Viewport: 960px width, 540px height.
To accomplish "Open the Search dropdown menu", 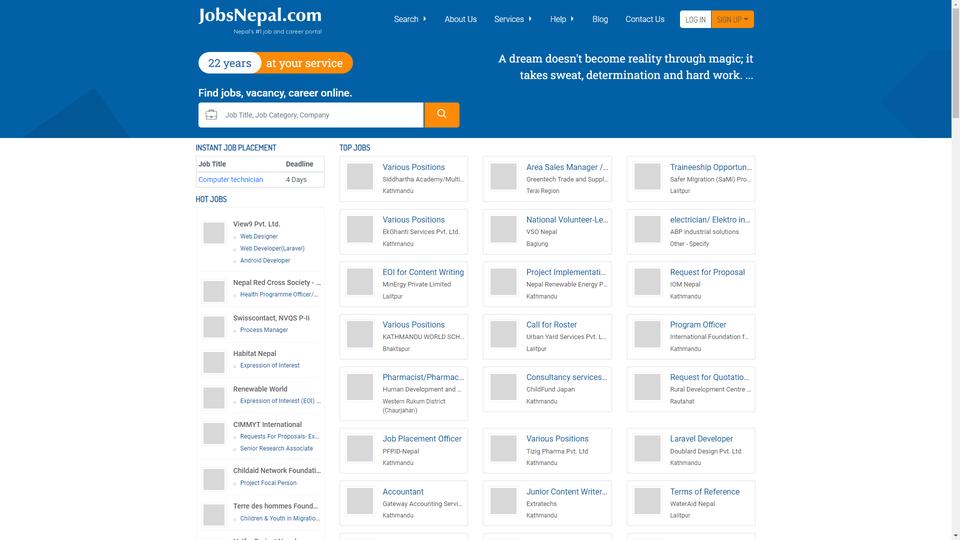I will 410,19.
